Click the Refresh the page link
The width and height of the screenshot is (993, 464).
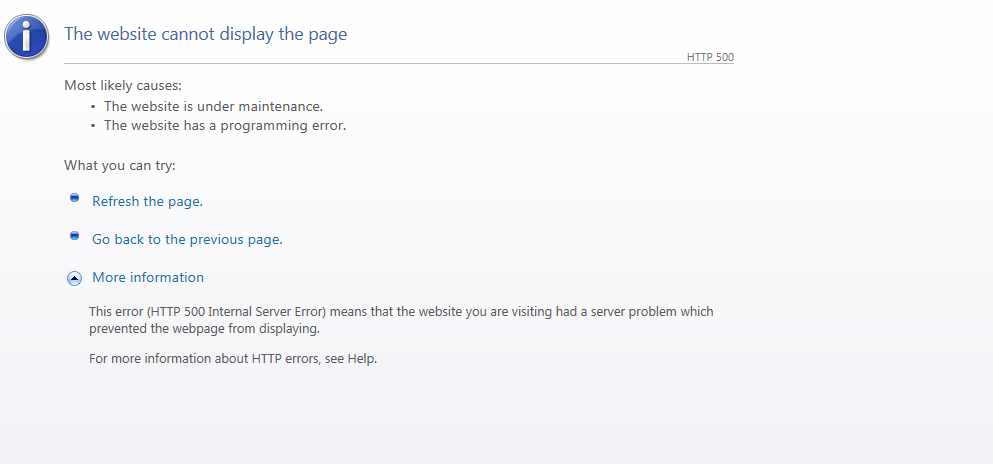click(146, 201)
